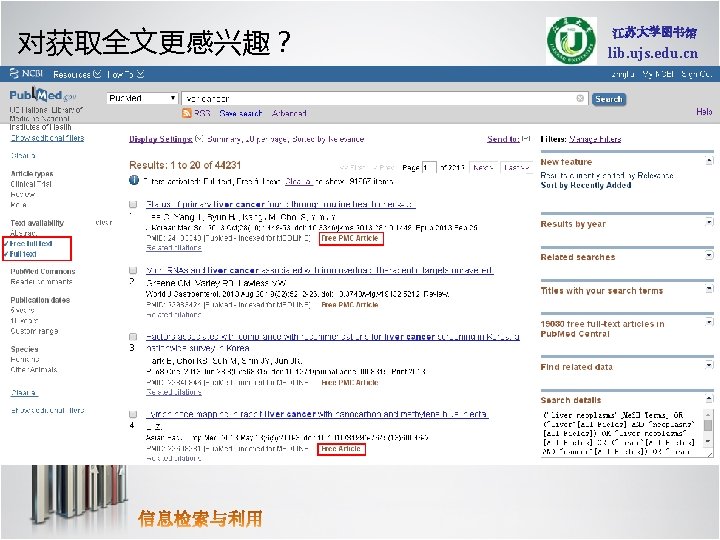Toggle the Free full text filter

click(31, 243)
